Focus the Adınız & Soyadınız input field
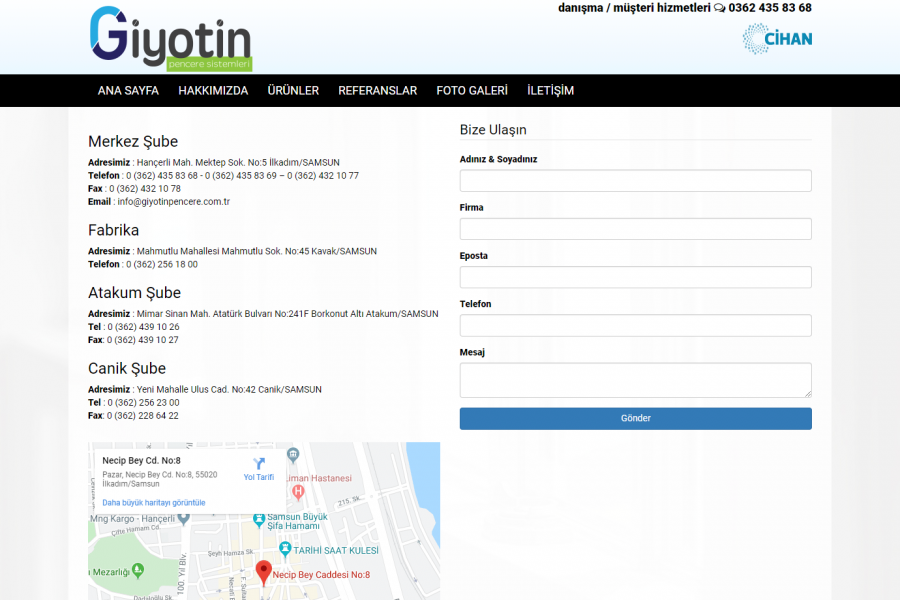Image resolution: width=900 pixels, height=600 pixels. (635, 181)
